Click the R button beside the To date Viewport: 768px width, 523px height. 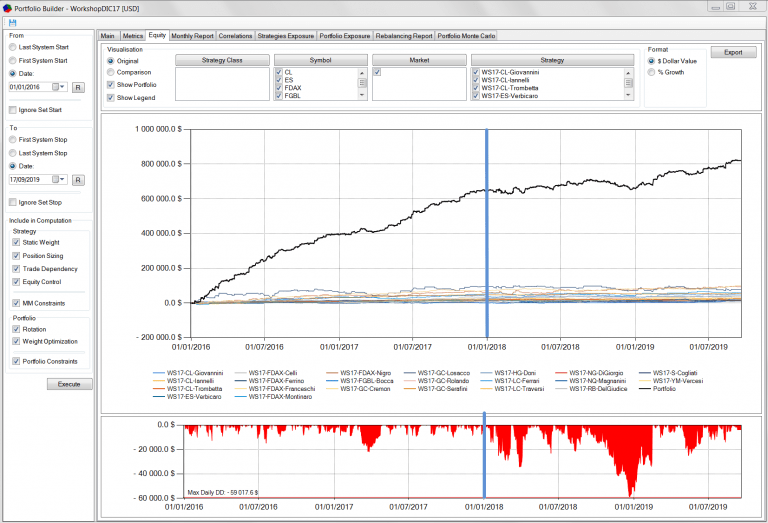click(x=78, y=180)
